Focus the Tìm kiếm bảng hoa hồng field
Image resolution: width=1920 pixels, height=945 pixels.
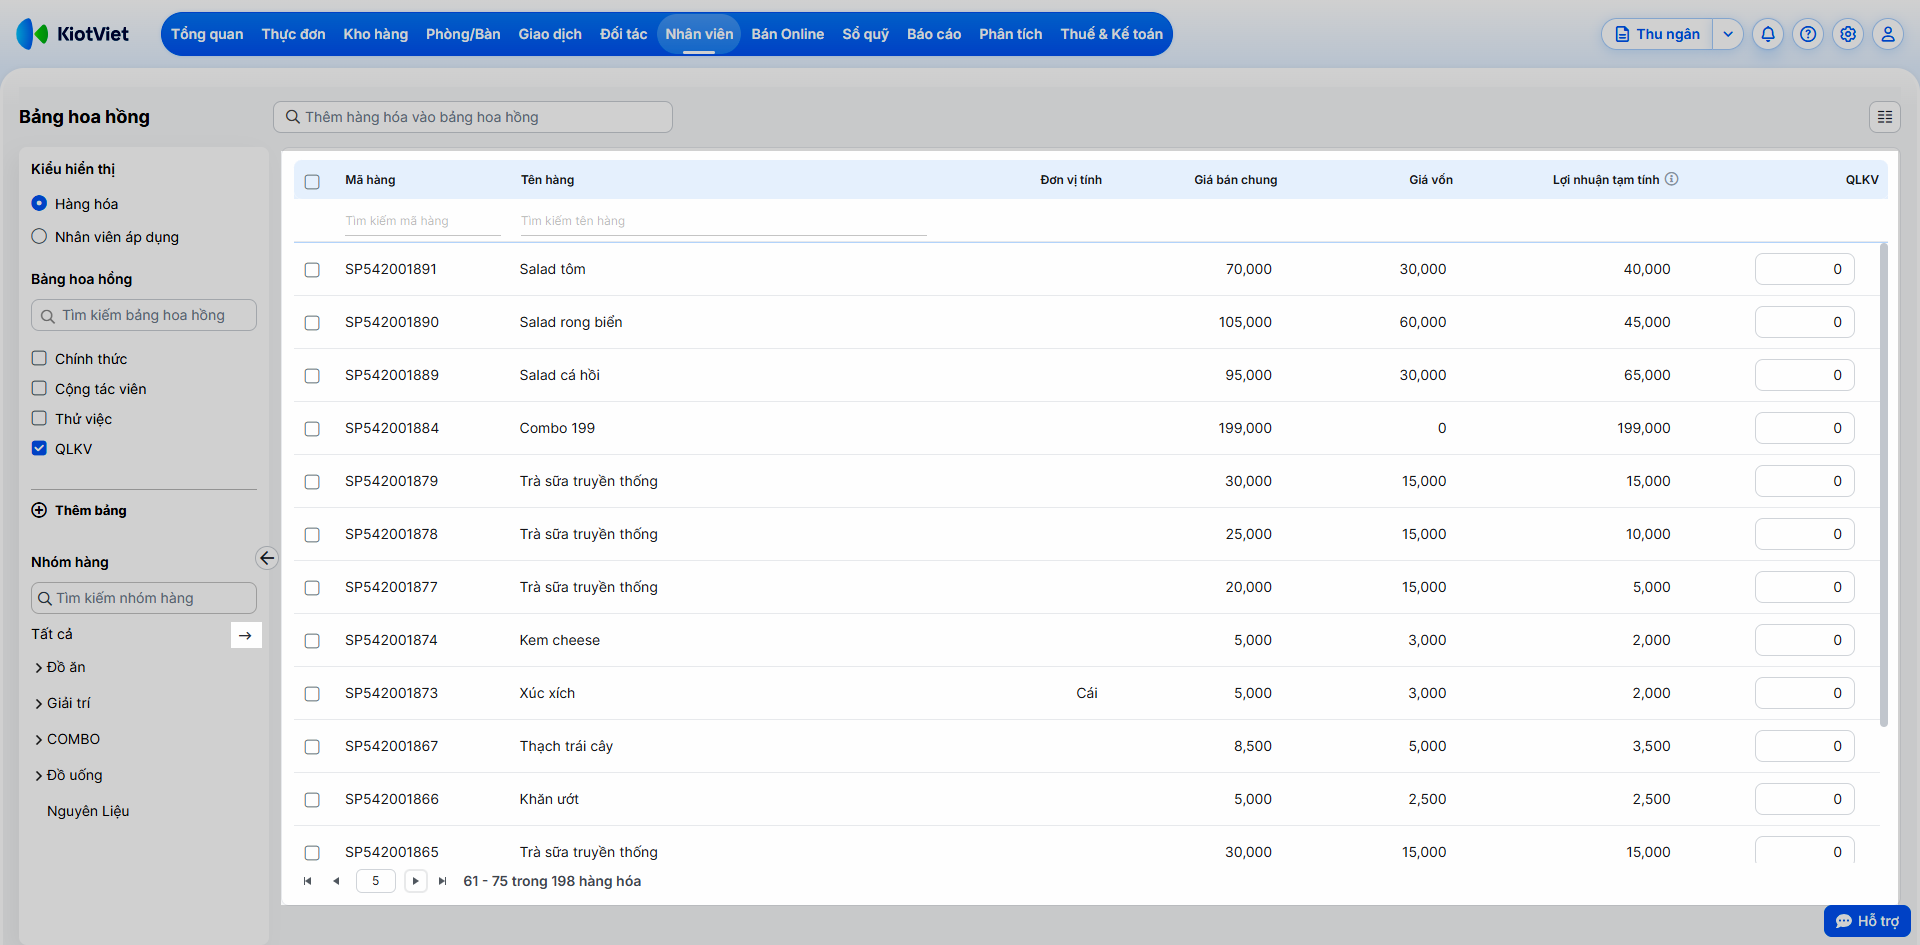click(x=144, y=315)
